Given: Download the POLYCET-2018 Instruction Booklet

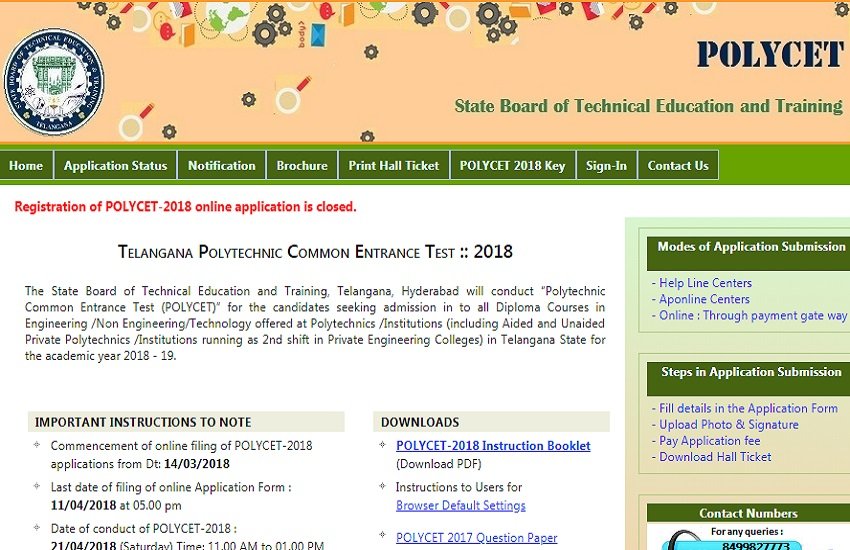Looking at the screenshot, I should [x=493, y=446].
